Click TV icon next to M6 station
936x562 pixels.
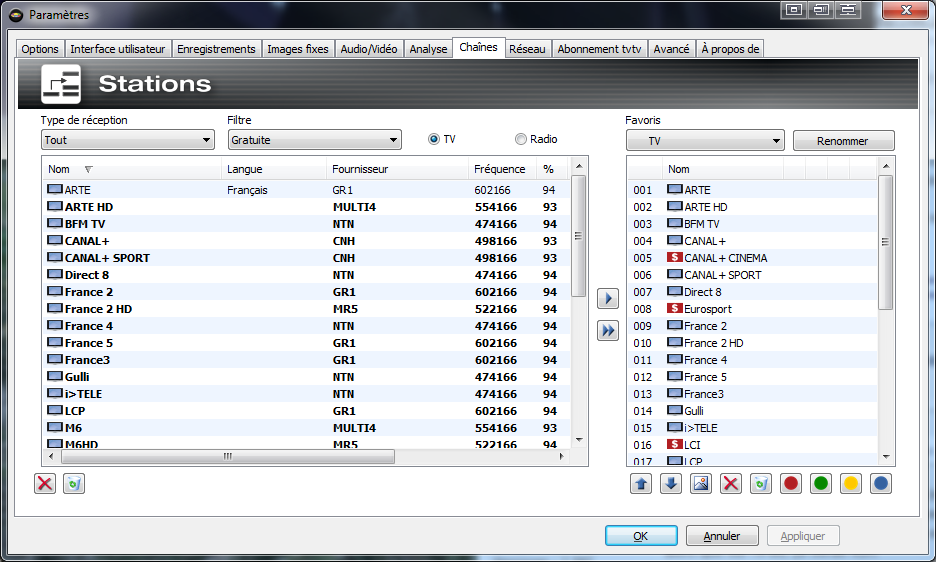(55, 428)
